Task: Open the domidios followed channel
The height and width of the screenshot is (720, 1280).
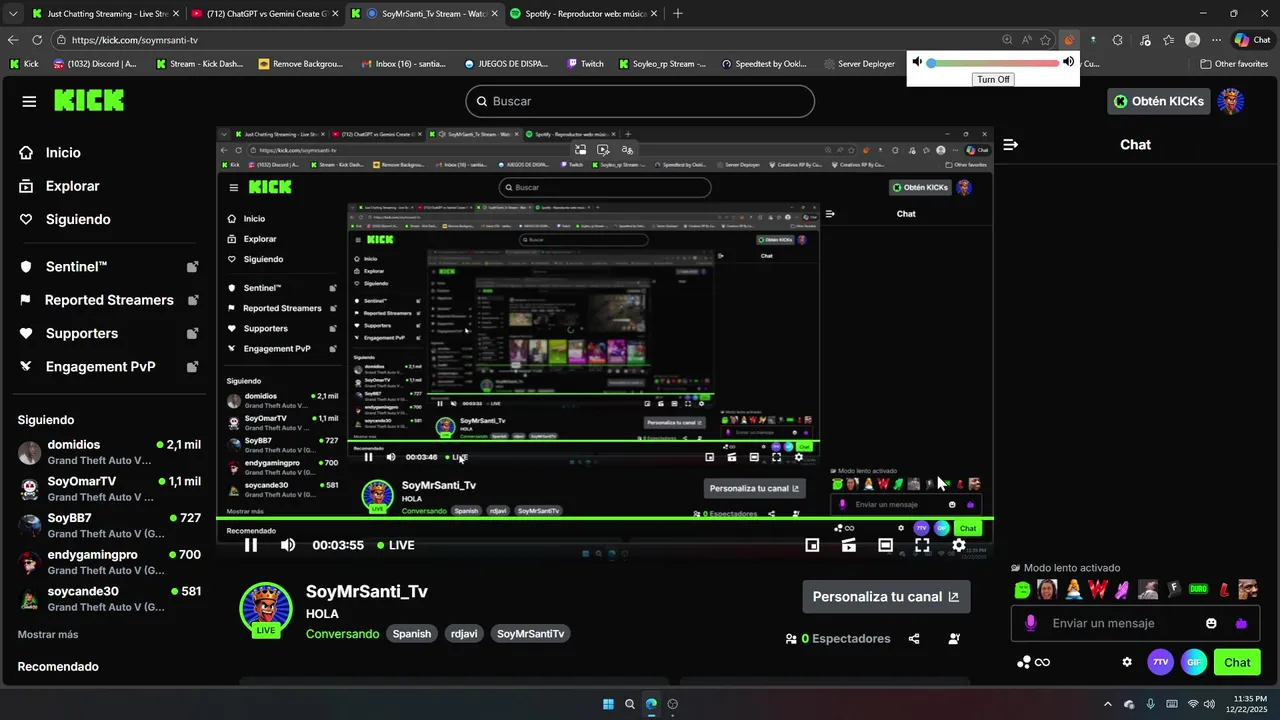Action: (x=109, y=452)
